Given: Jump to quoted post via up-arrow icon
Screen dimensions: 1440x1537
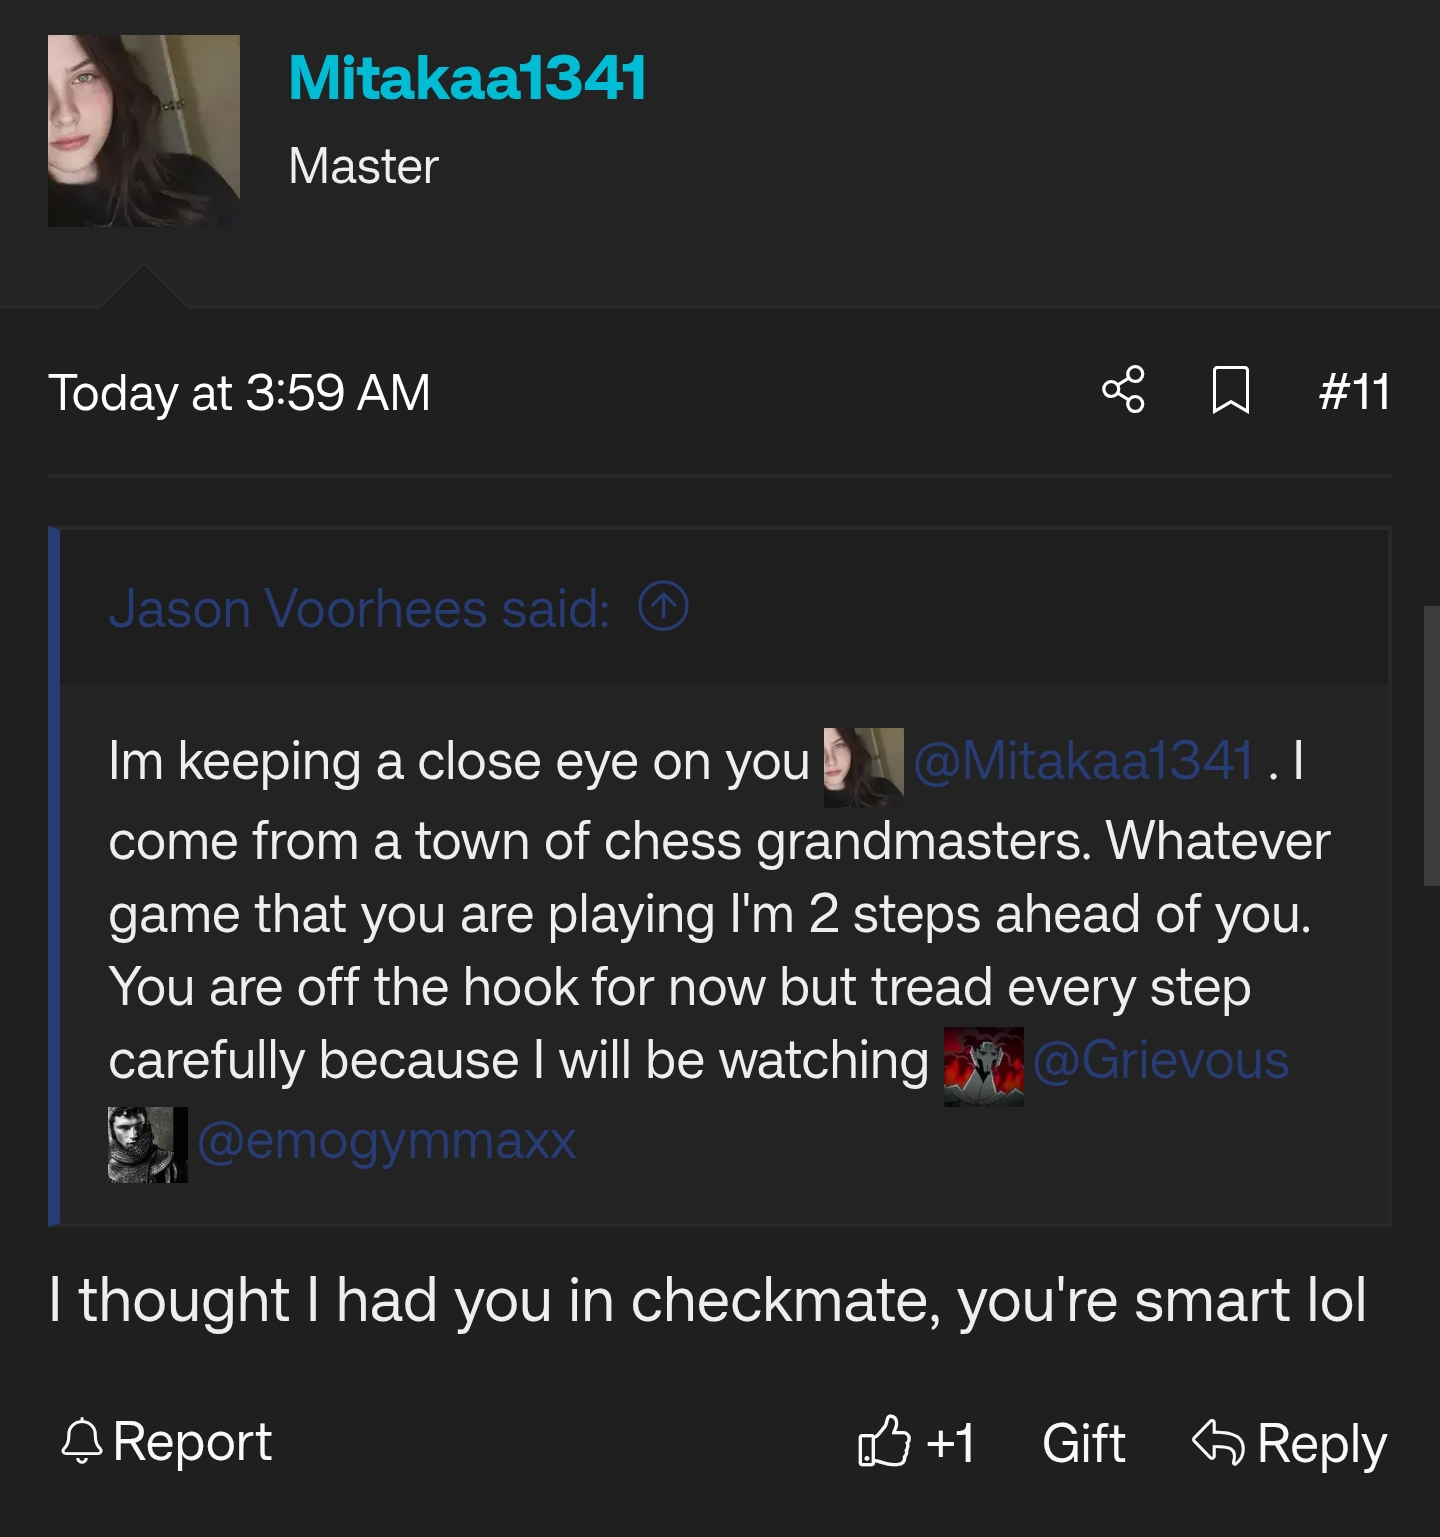Looking at the screenshot, I should (663, 606).
